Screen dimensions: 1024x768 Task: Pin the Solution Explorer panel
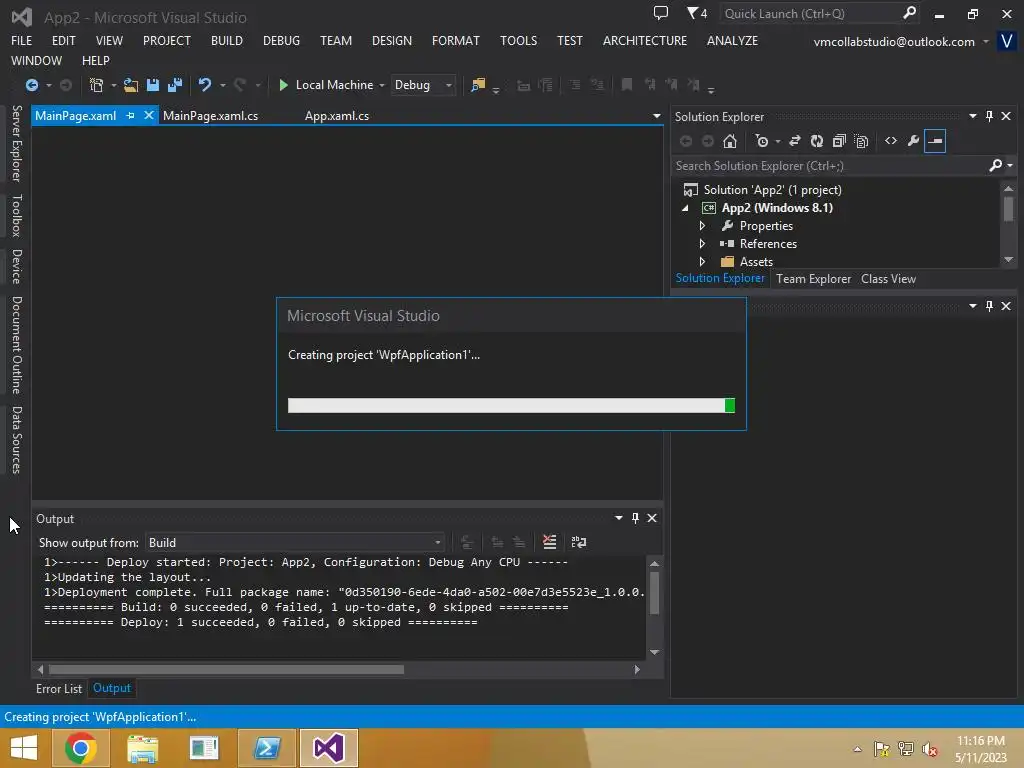point(989,116)
